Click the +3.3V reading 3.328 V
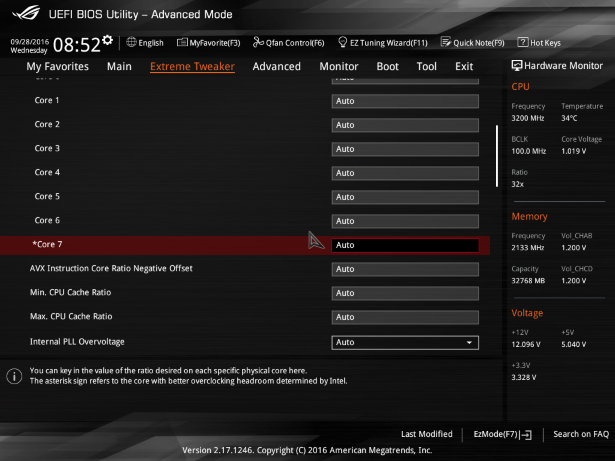The width and height of the screenshot is (615, 461). point(524,377)
